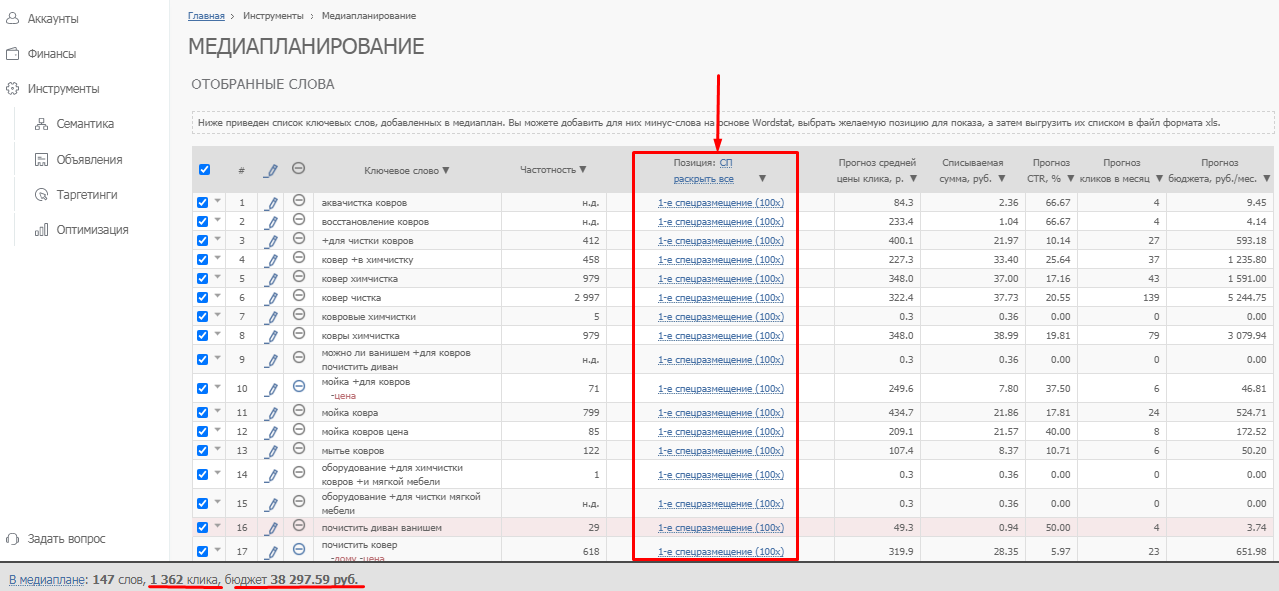1279x591 pixels.
Task: Toggle the select-all checkbox in table header
Action: [x=204, y=170]
